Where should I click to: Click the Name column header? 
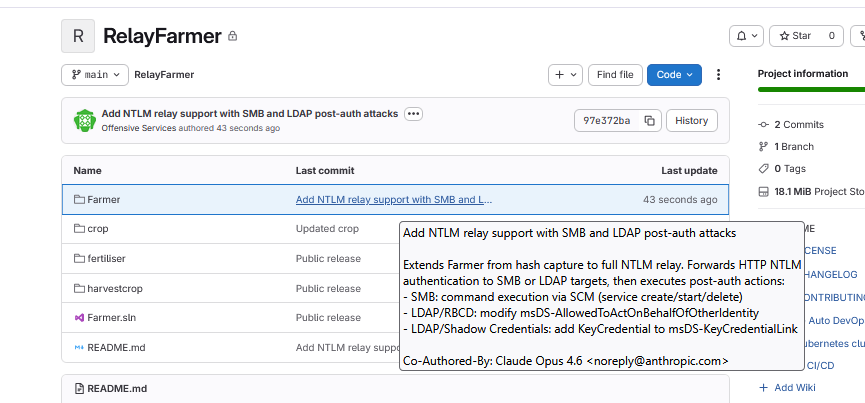[87, 171]
